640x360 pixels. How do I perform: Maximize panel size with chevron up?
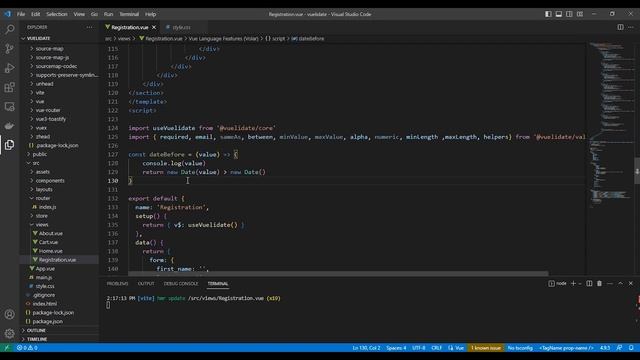[620, 283]
